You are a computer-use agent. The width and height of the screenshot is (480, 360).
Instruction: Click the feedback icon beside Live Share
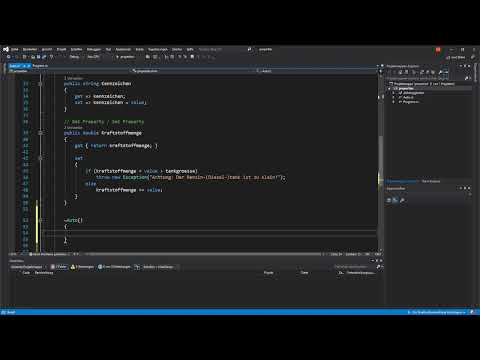pyautogui.click(x=473, y=57)
